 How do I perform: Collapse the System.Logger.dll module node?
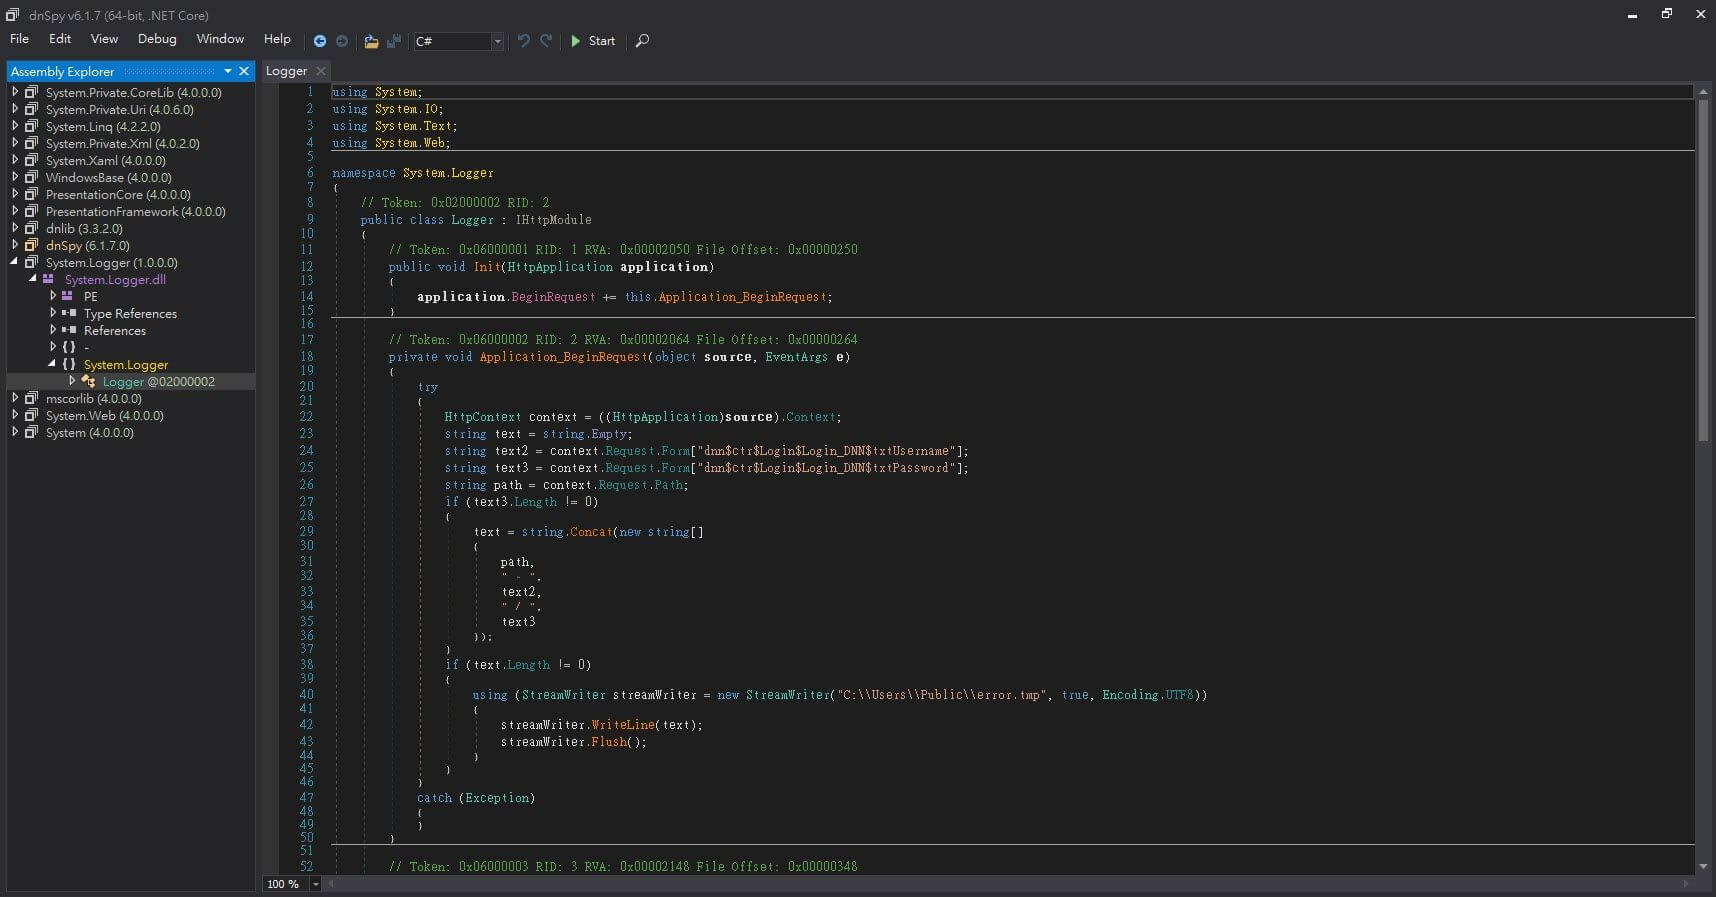[33, 279]
